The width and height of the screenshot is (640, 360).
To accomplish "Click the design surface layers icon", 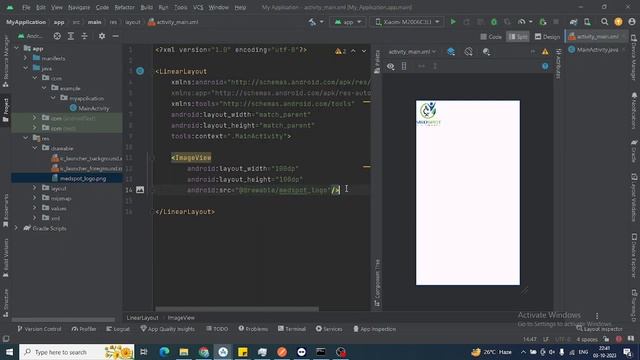I will point(451,52).
